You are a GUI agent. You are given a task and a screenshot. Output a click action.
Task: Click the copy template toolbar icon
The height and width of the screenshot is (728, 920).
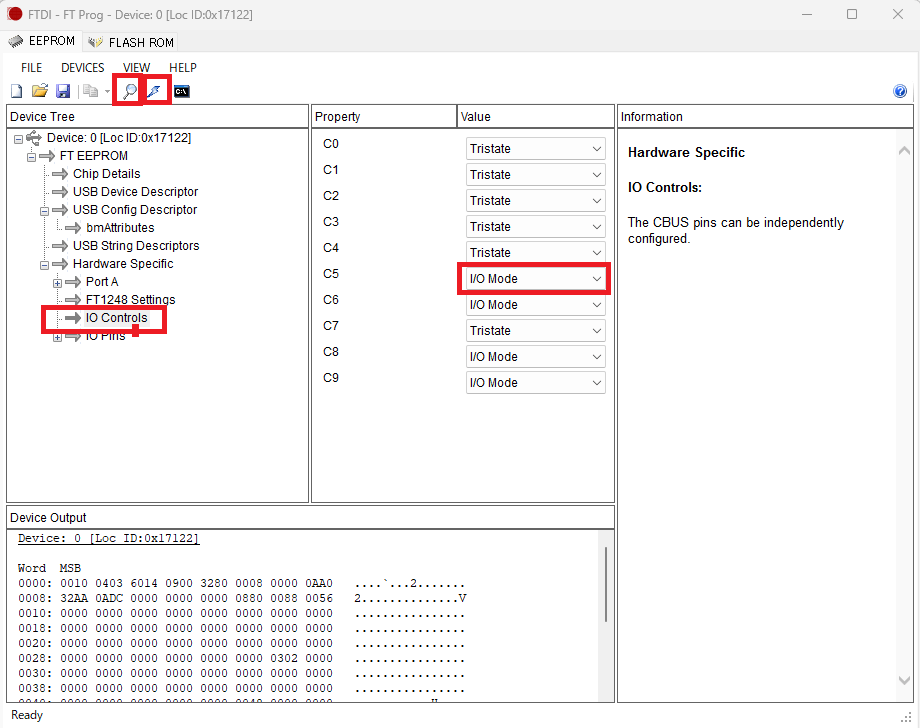[x=90, y=91]
